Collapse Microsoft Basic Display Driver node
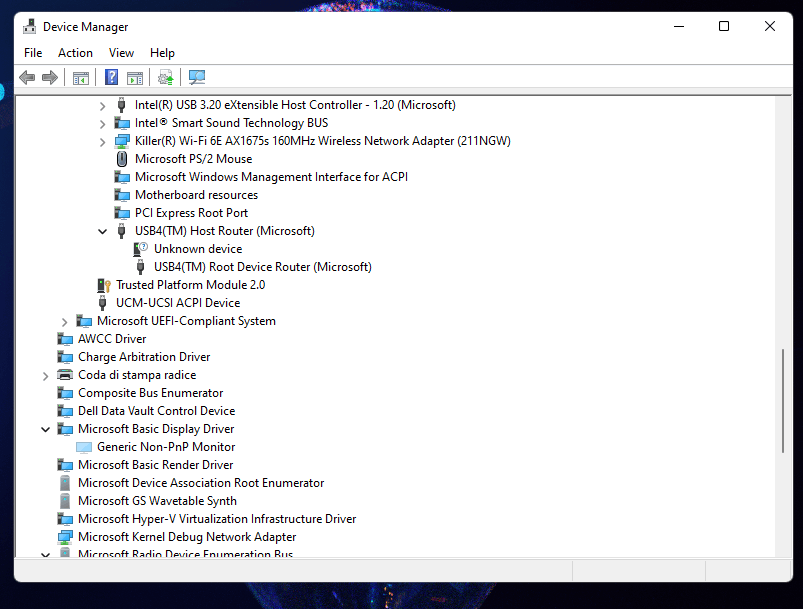Image resolution: width=807 pixels, height=613 pixels. (45, 429)
